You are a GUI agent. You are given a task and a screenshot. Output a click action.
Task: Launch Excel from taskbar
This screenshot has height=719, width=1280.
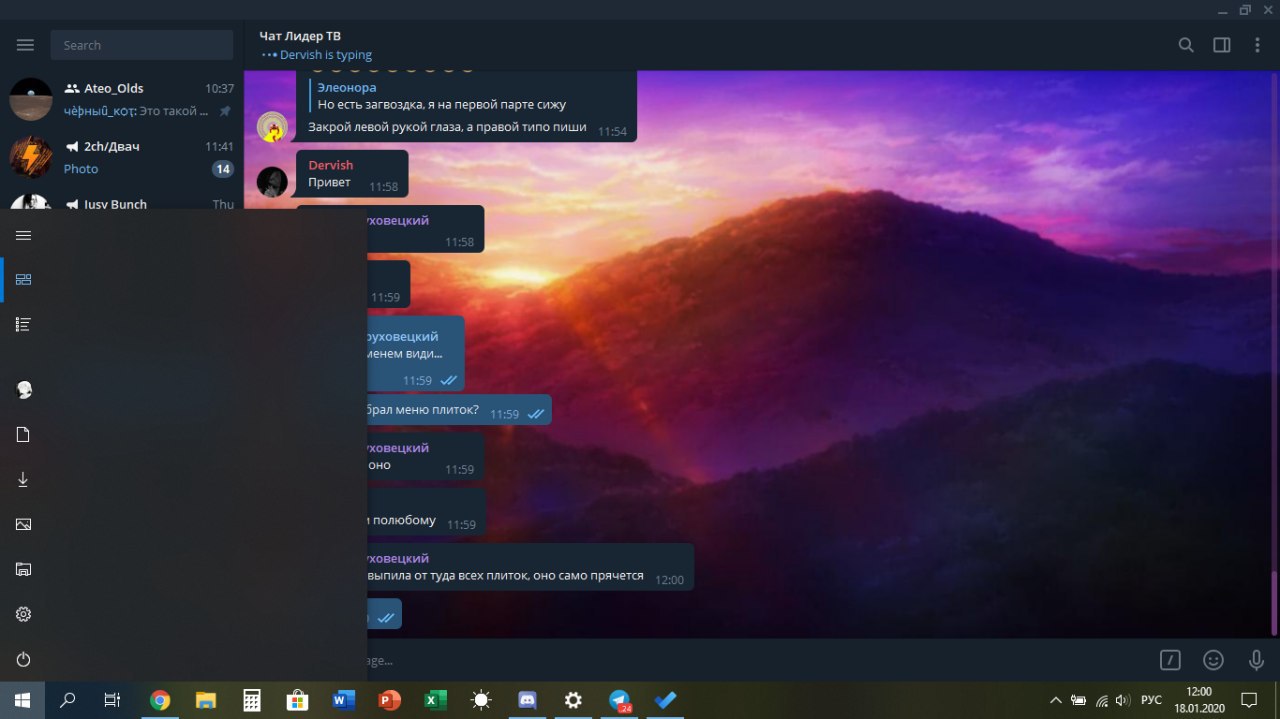tap(435, 700)
